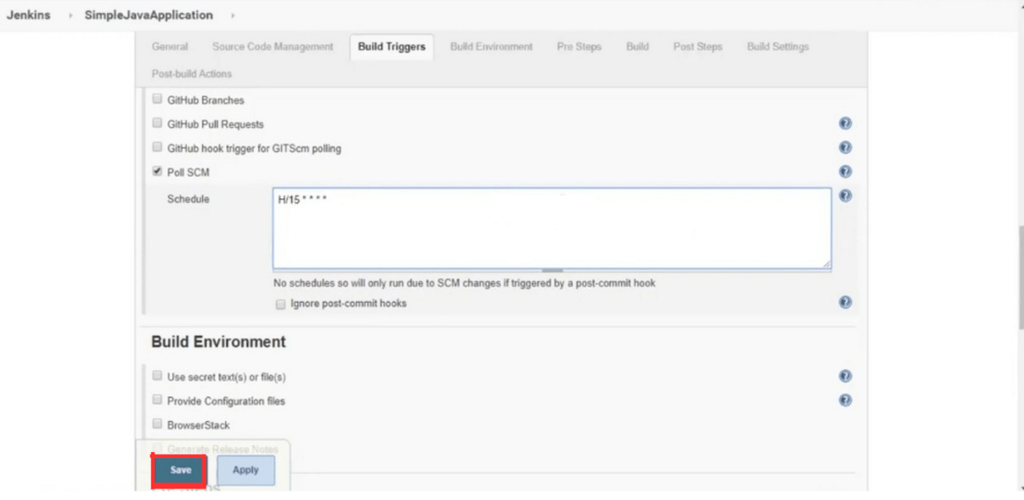Show help for Use secret text(s)
Image resolution: width=1024 pixels, height=500 pixels.
tap(845, 376)
